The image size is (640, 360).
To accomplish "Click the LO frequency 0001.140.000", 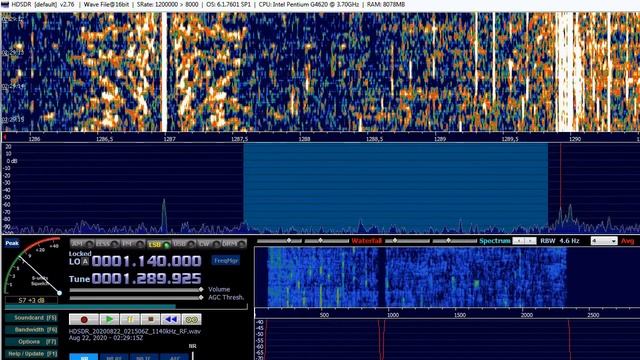I will click(147, 261).
